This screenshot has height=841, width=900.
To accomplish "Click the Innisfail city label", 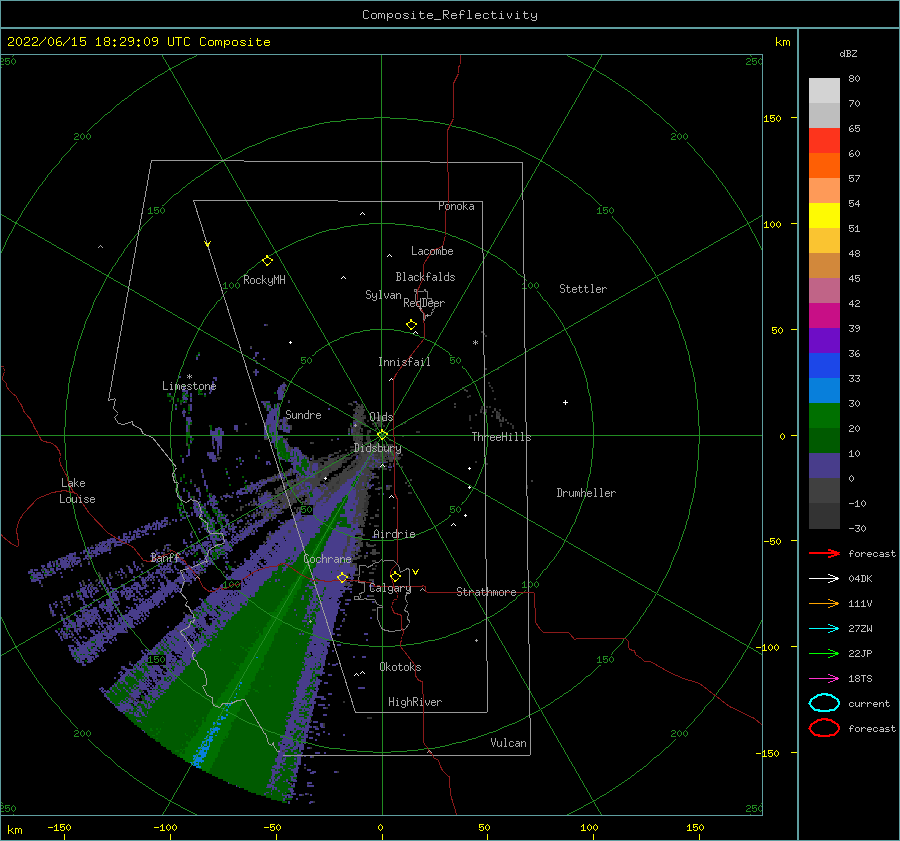I will pos(404,362).
